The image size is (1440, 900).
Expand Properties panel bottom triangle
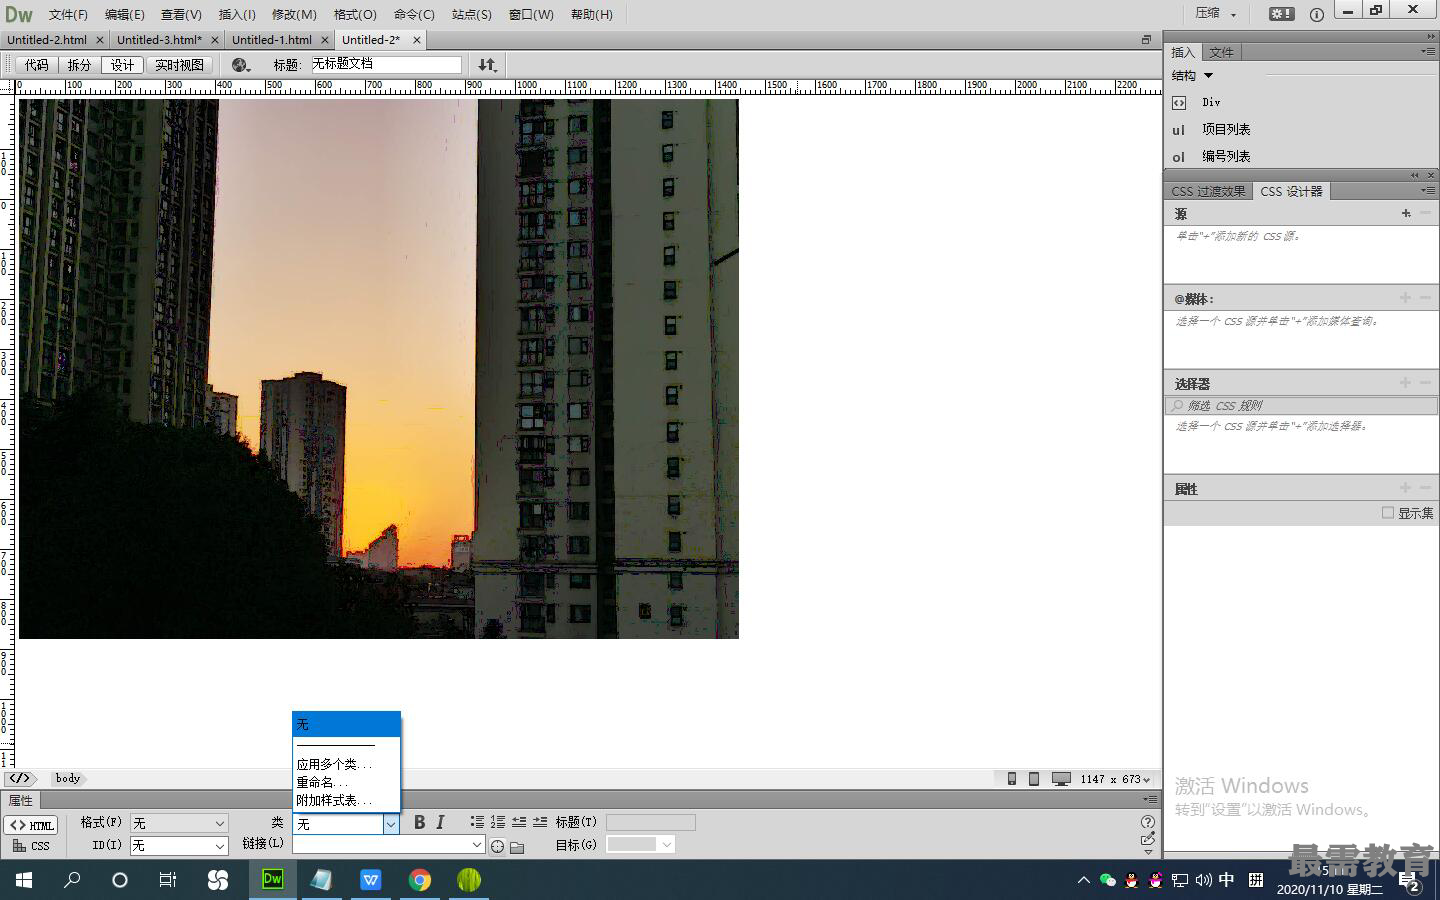pyautogui.click(x=1148, y=852)
